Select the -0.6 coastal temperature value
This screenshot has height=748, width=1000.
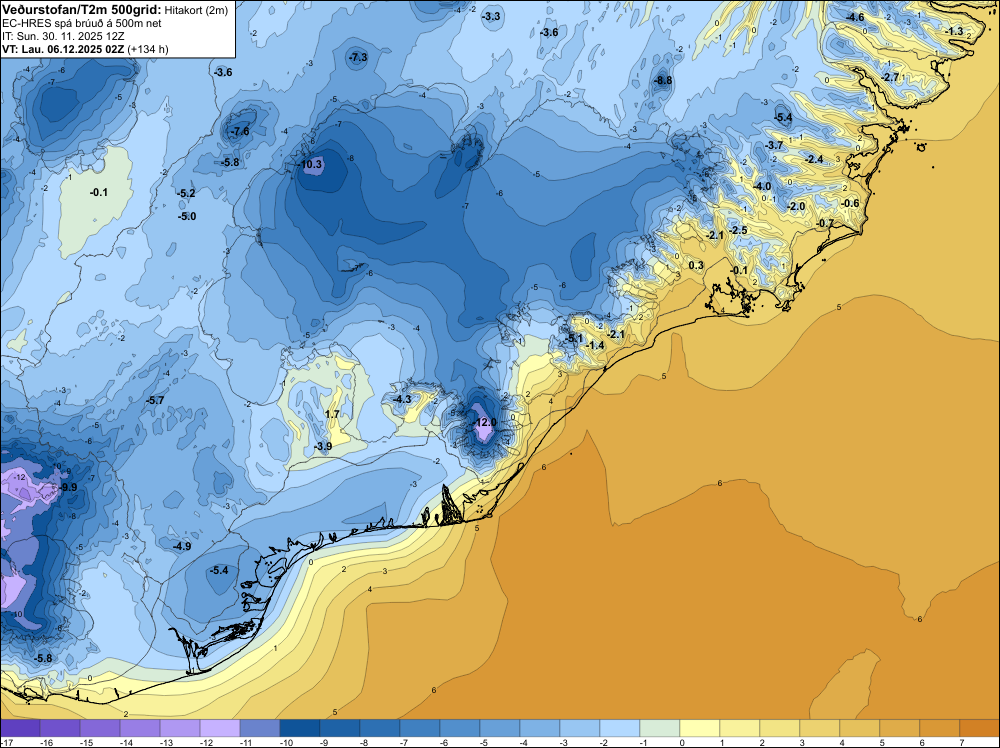[x=850, y=204]
